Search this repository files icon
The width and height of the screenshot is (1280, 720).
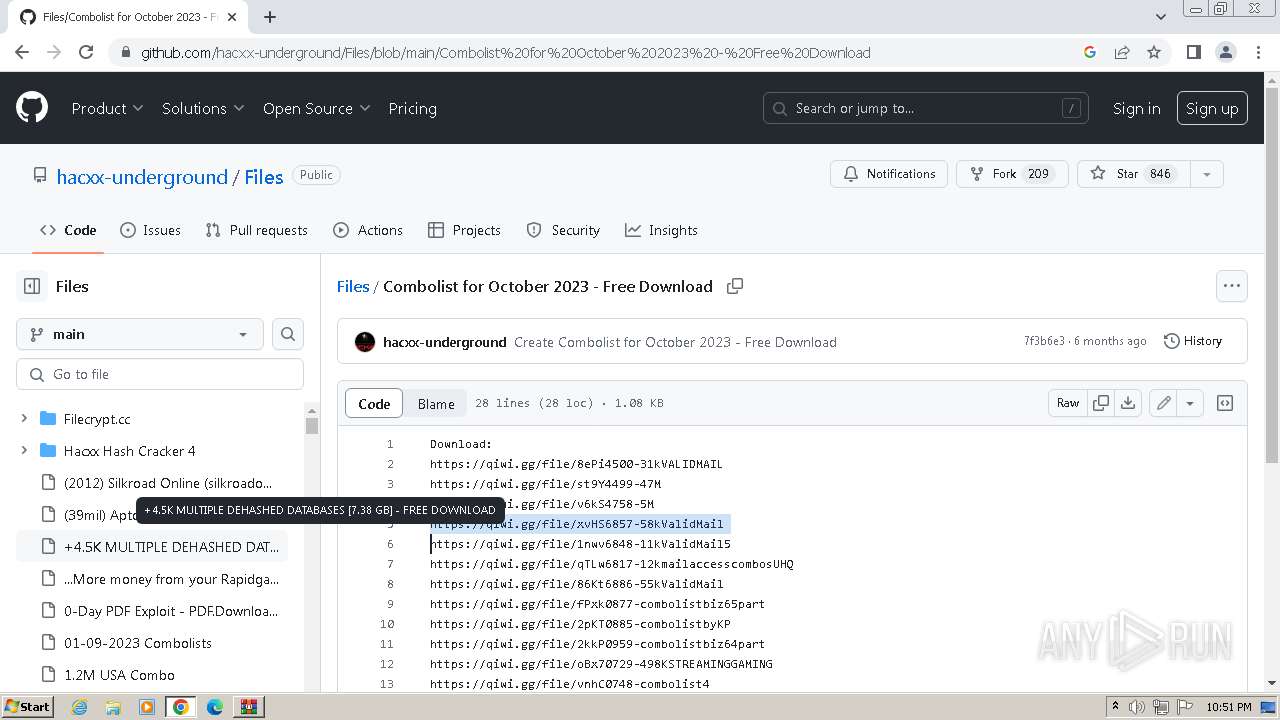click(288, 334)
